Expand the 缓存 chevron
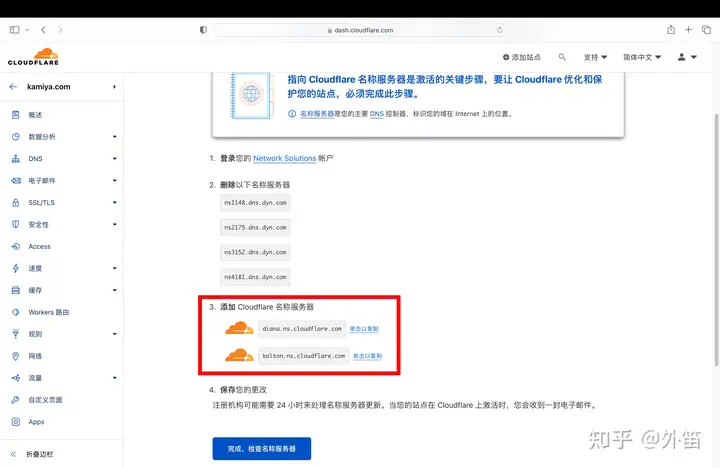Screen dimensions: 720x468 click(x=114, y=290)
